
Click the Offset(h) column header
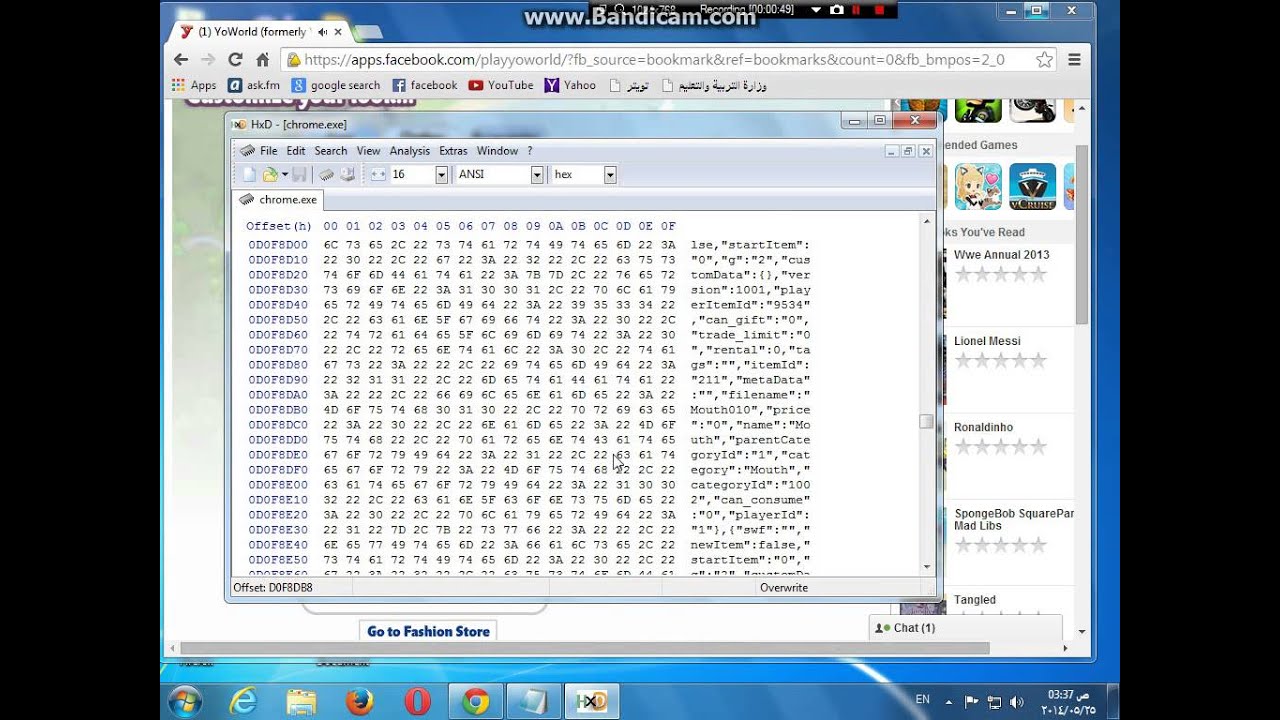(279, 226)
